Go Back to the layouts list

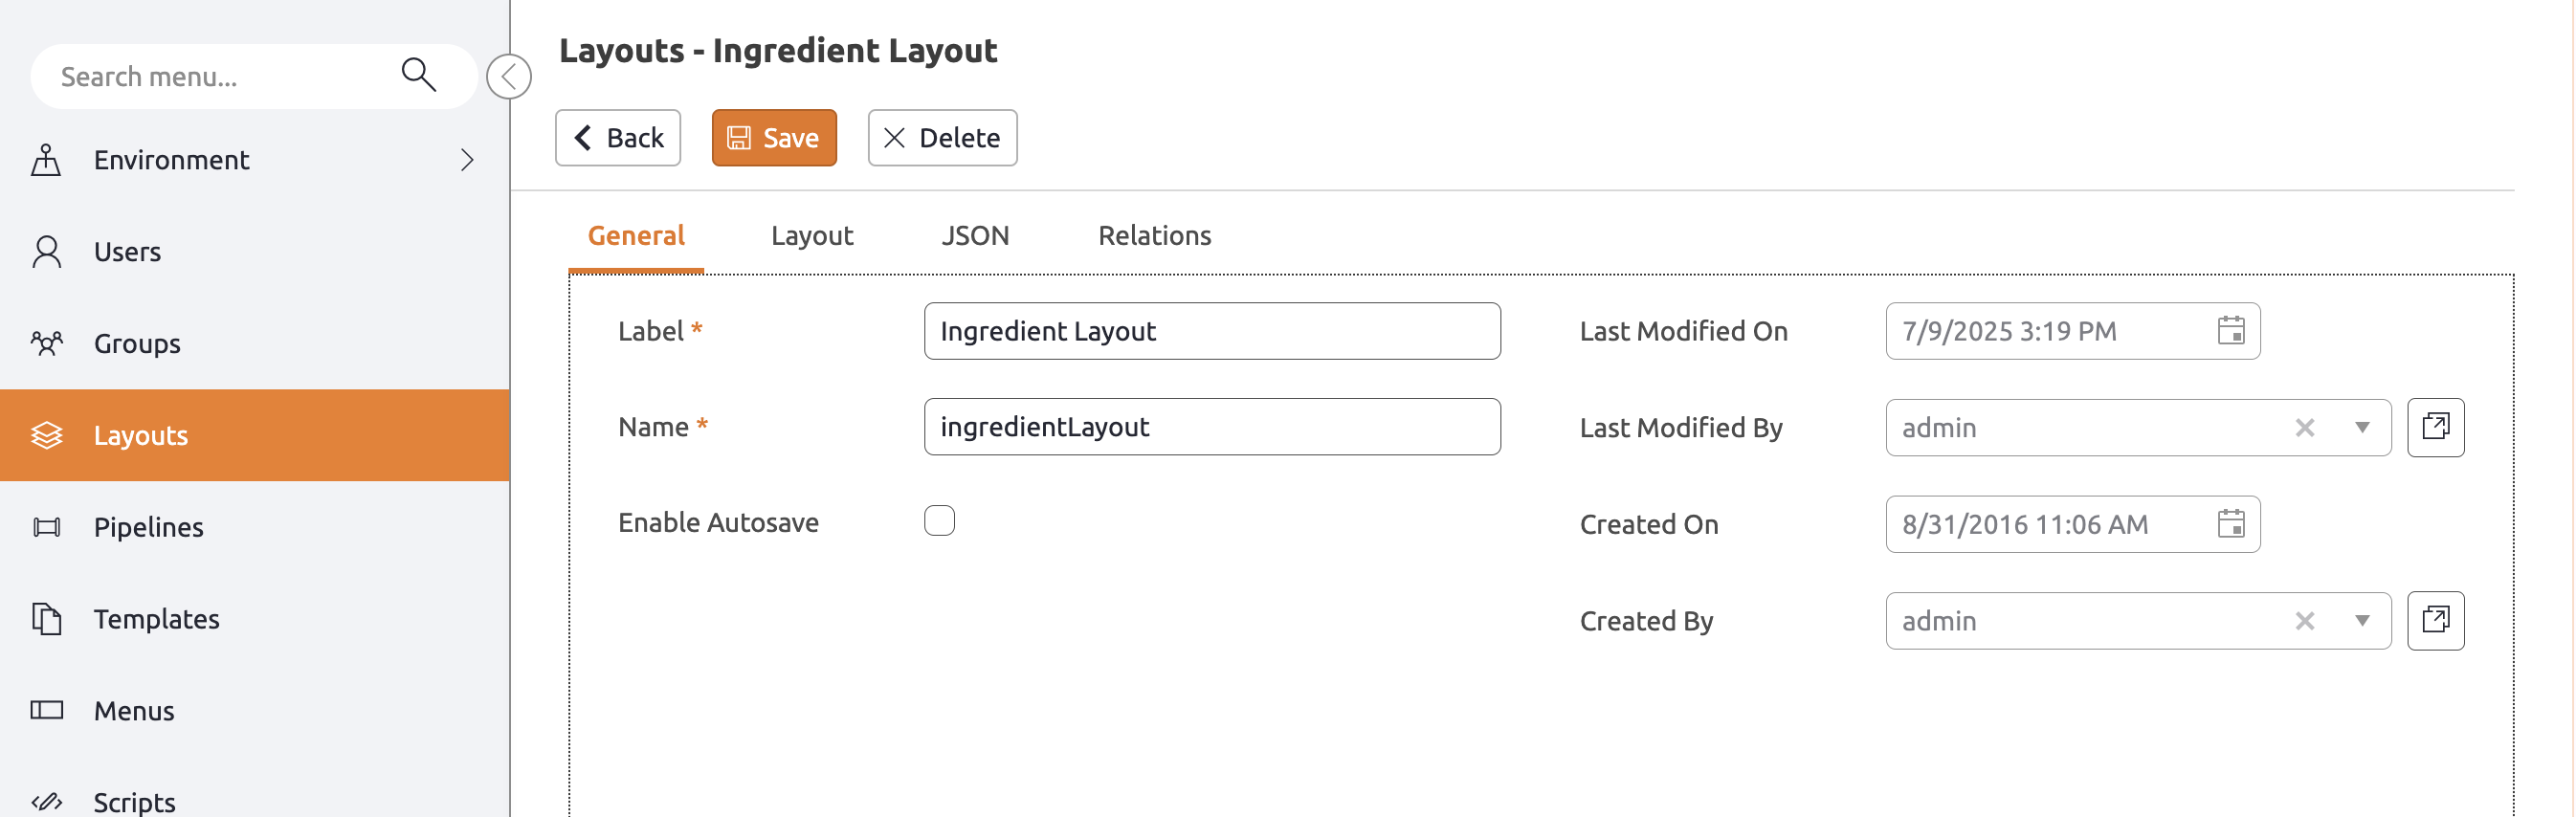(x=618, y=138)
